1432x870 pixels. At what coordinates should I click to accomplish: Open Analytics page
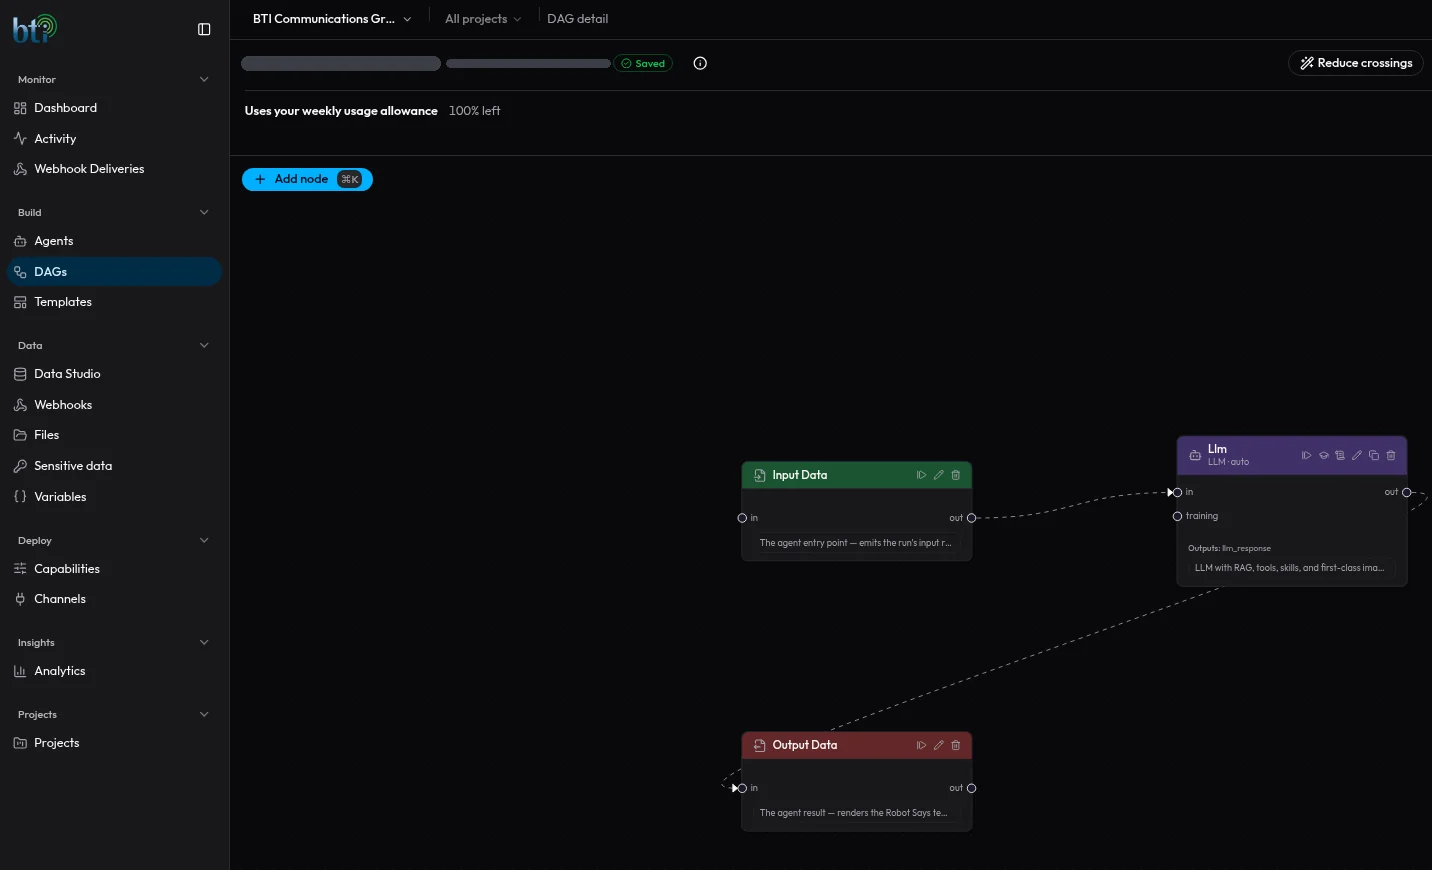point(114,671)
